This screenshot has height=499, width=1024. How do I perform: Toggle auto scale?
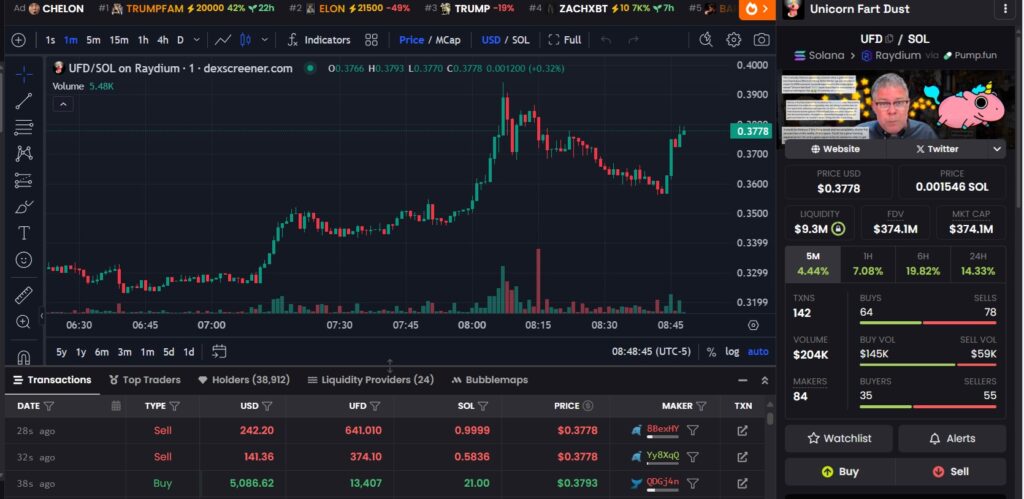click(758, 351)
